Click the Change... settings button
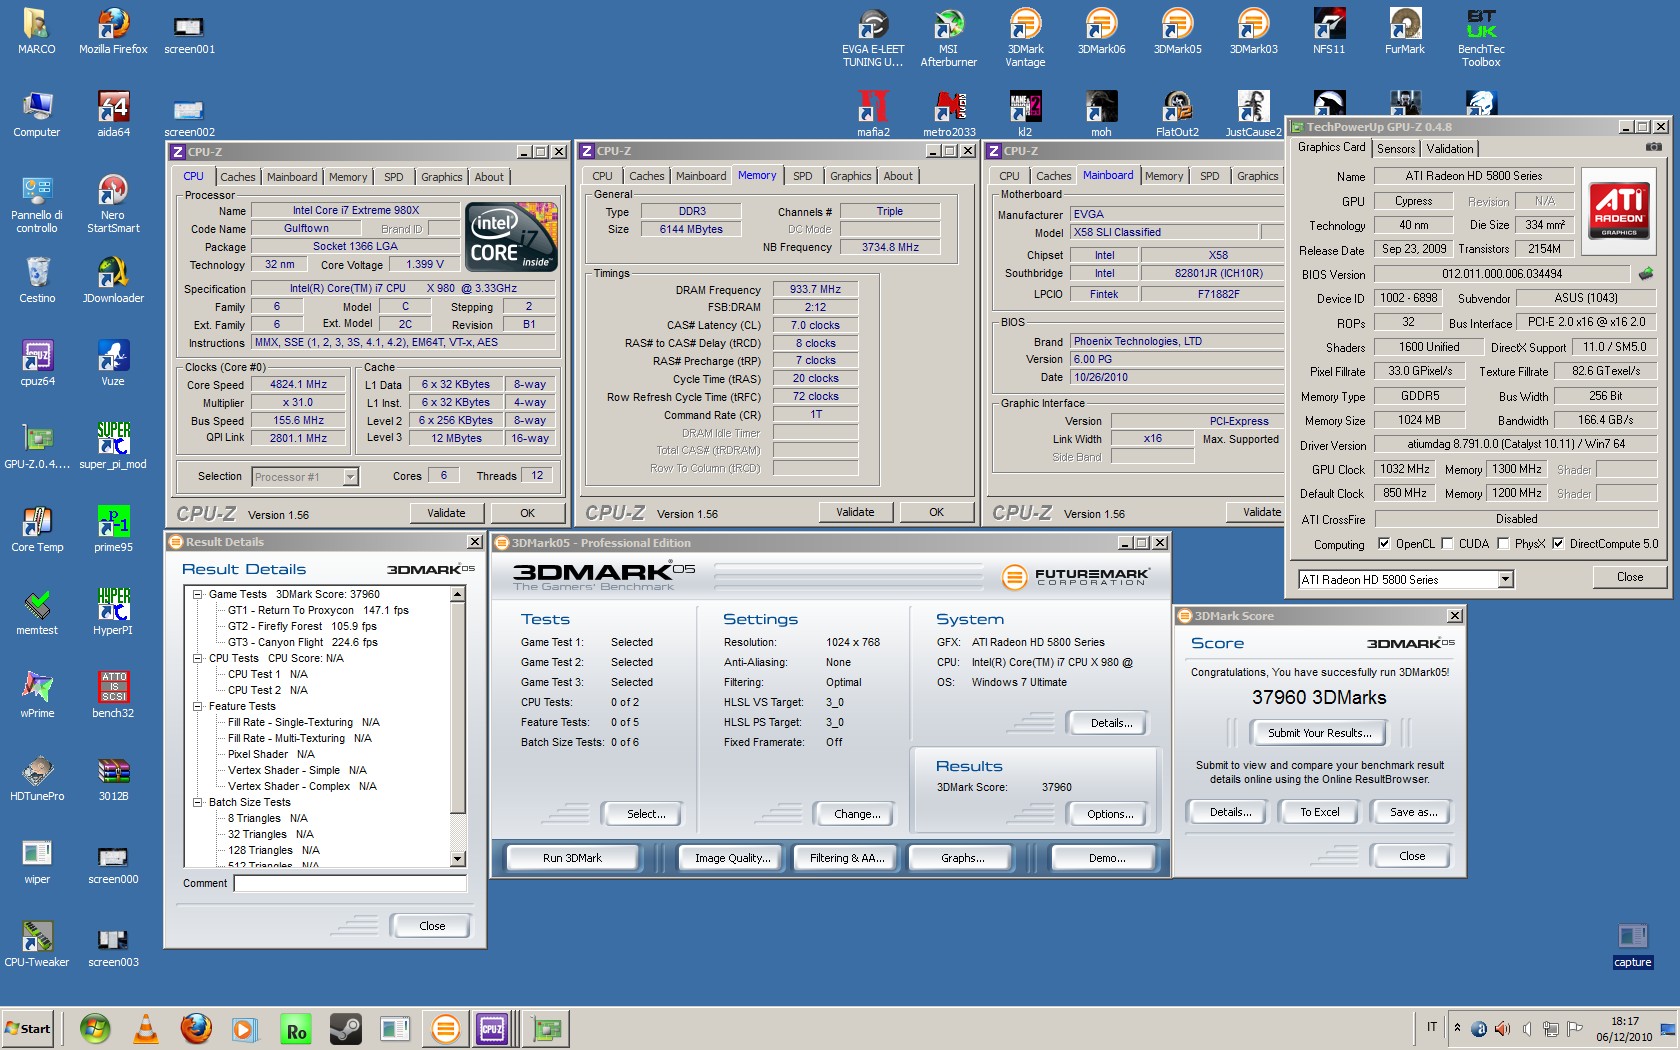The height and width of the screenshot is (1050, 1680). coord(857,814)
